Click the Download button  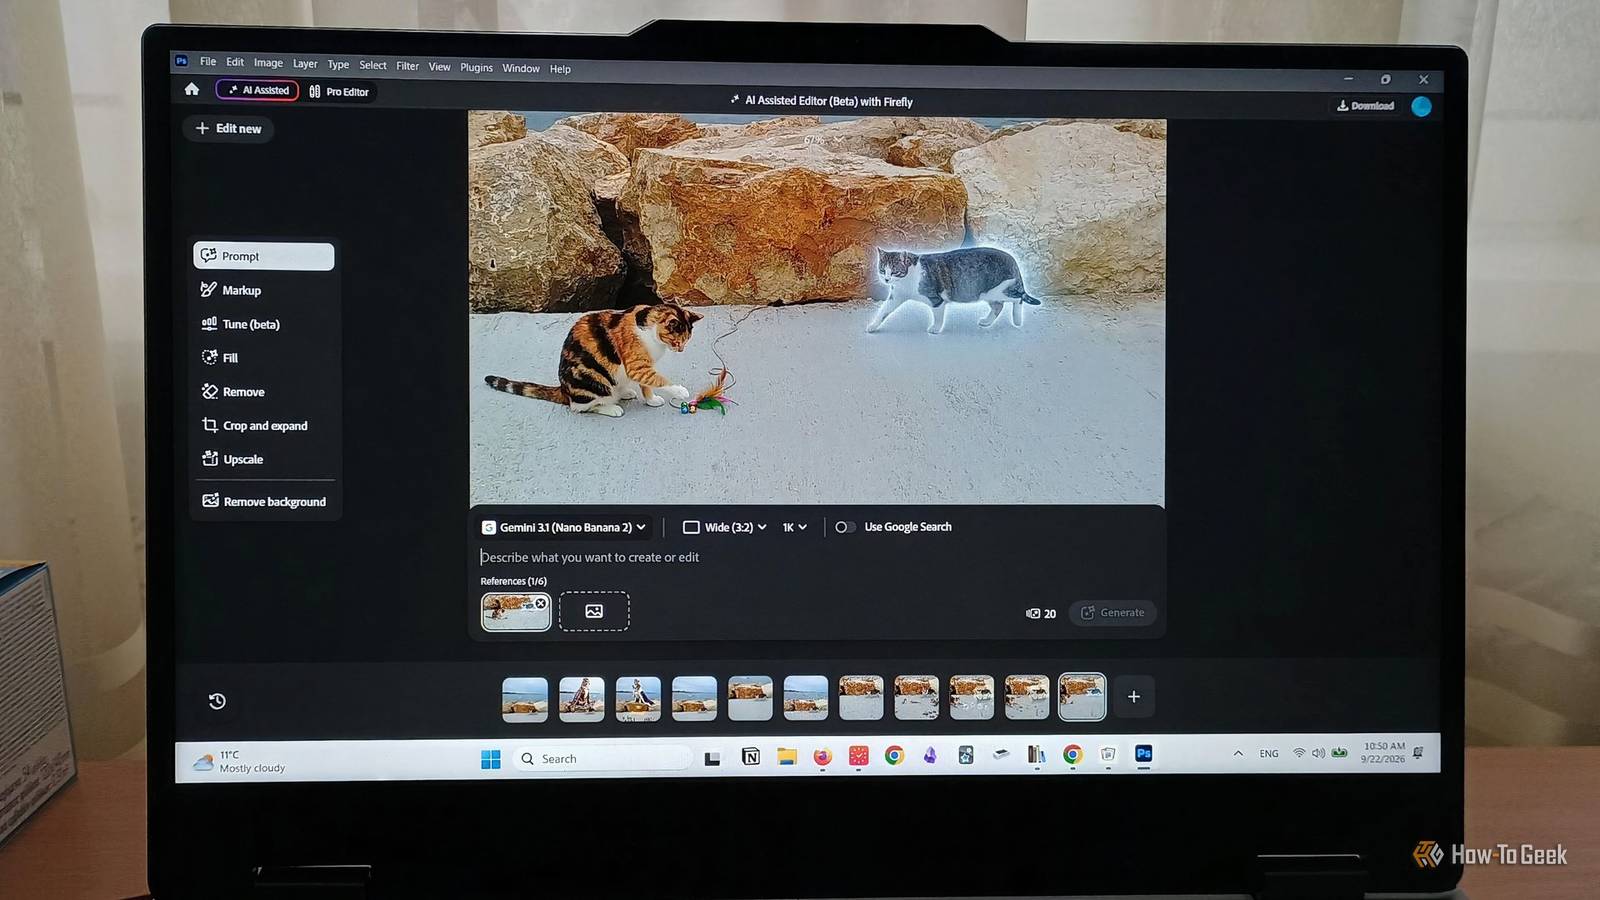[1365, 105]
